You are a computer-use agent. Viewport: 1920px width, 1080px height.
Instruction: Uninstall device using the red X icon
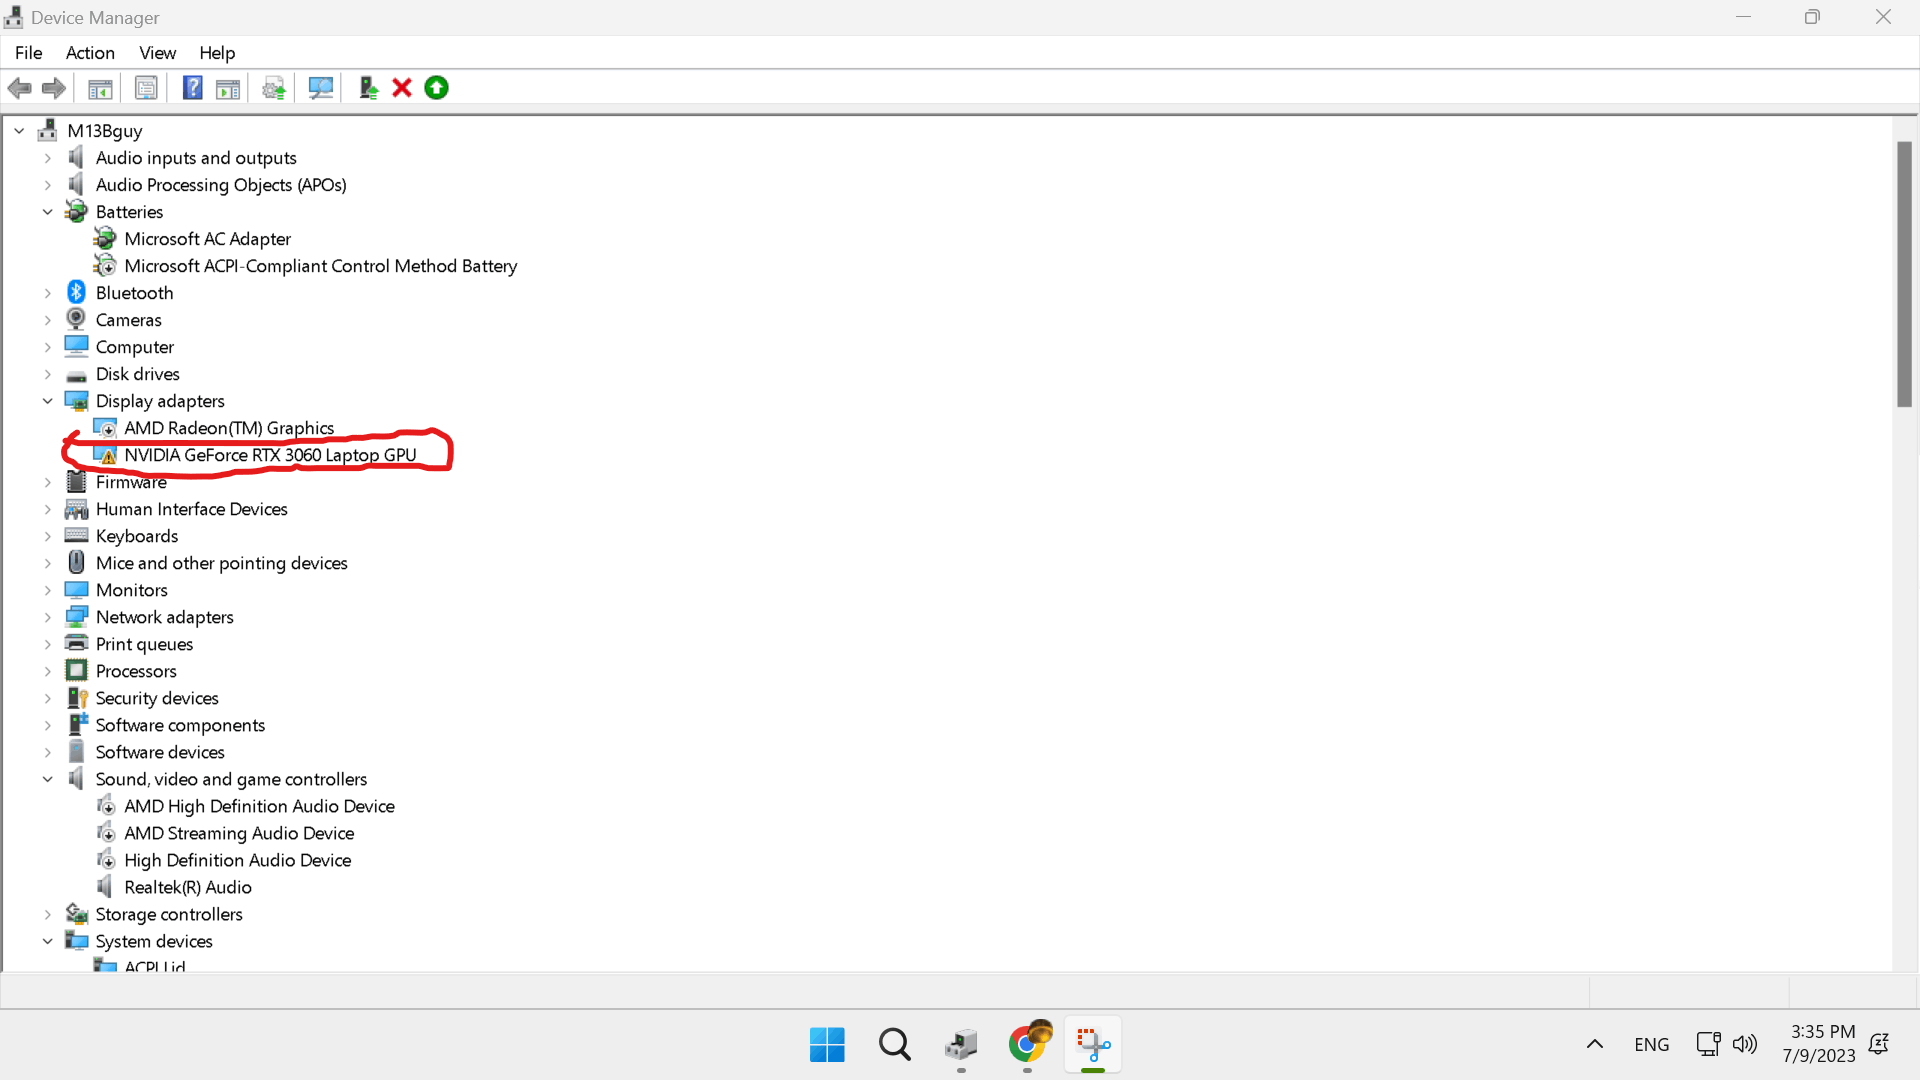coord(400,88)
